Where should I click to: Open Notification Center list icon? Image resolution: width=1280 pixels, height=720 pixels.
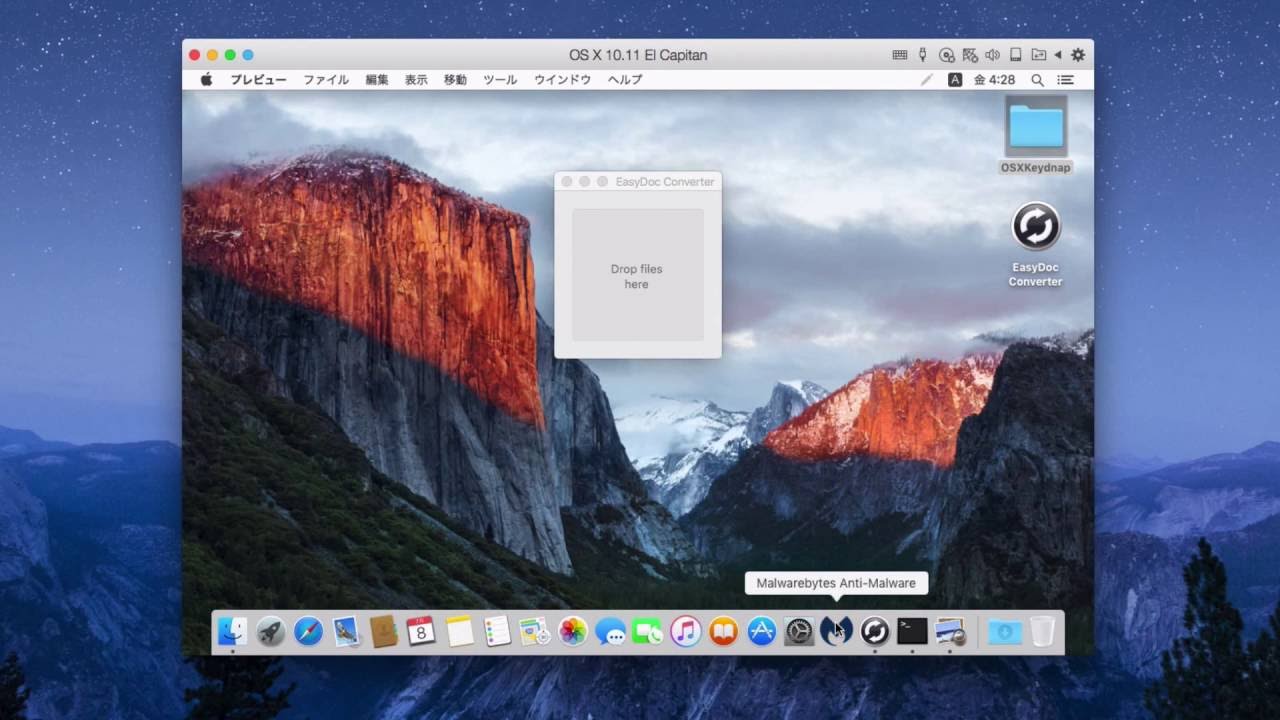(1066, 80)
